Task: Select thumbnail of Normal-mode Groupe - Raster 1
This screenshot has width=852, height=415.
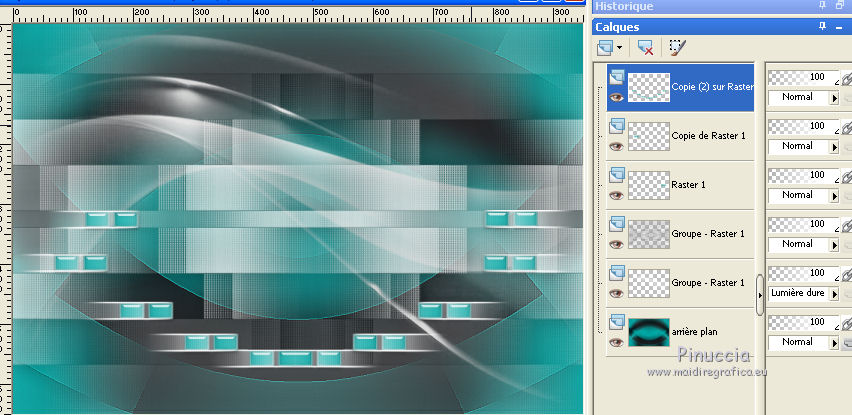Action: pyautogui.click(x=649, y=234)
